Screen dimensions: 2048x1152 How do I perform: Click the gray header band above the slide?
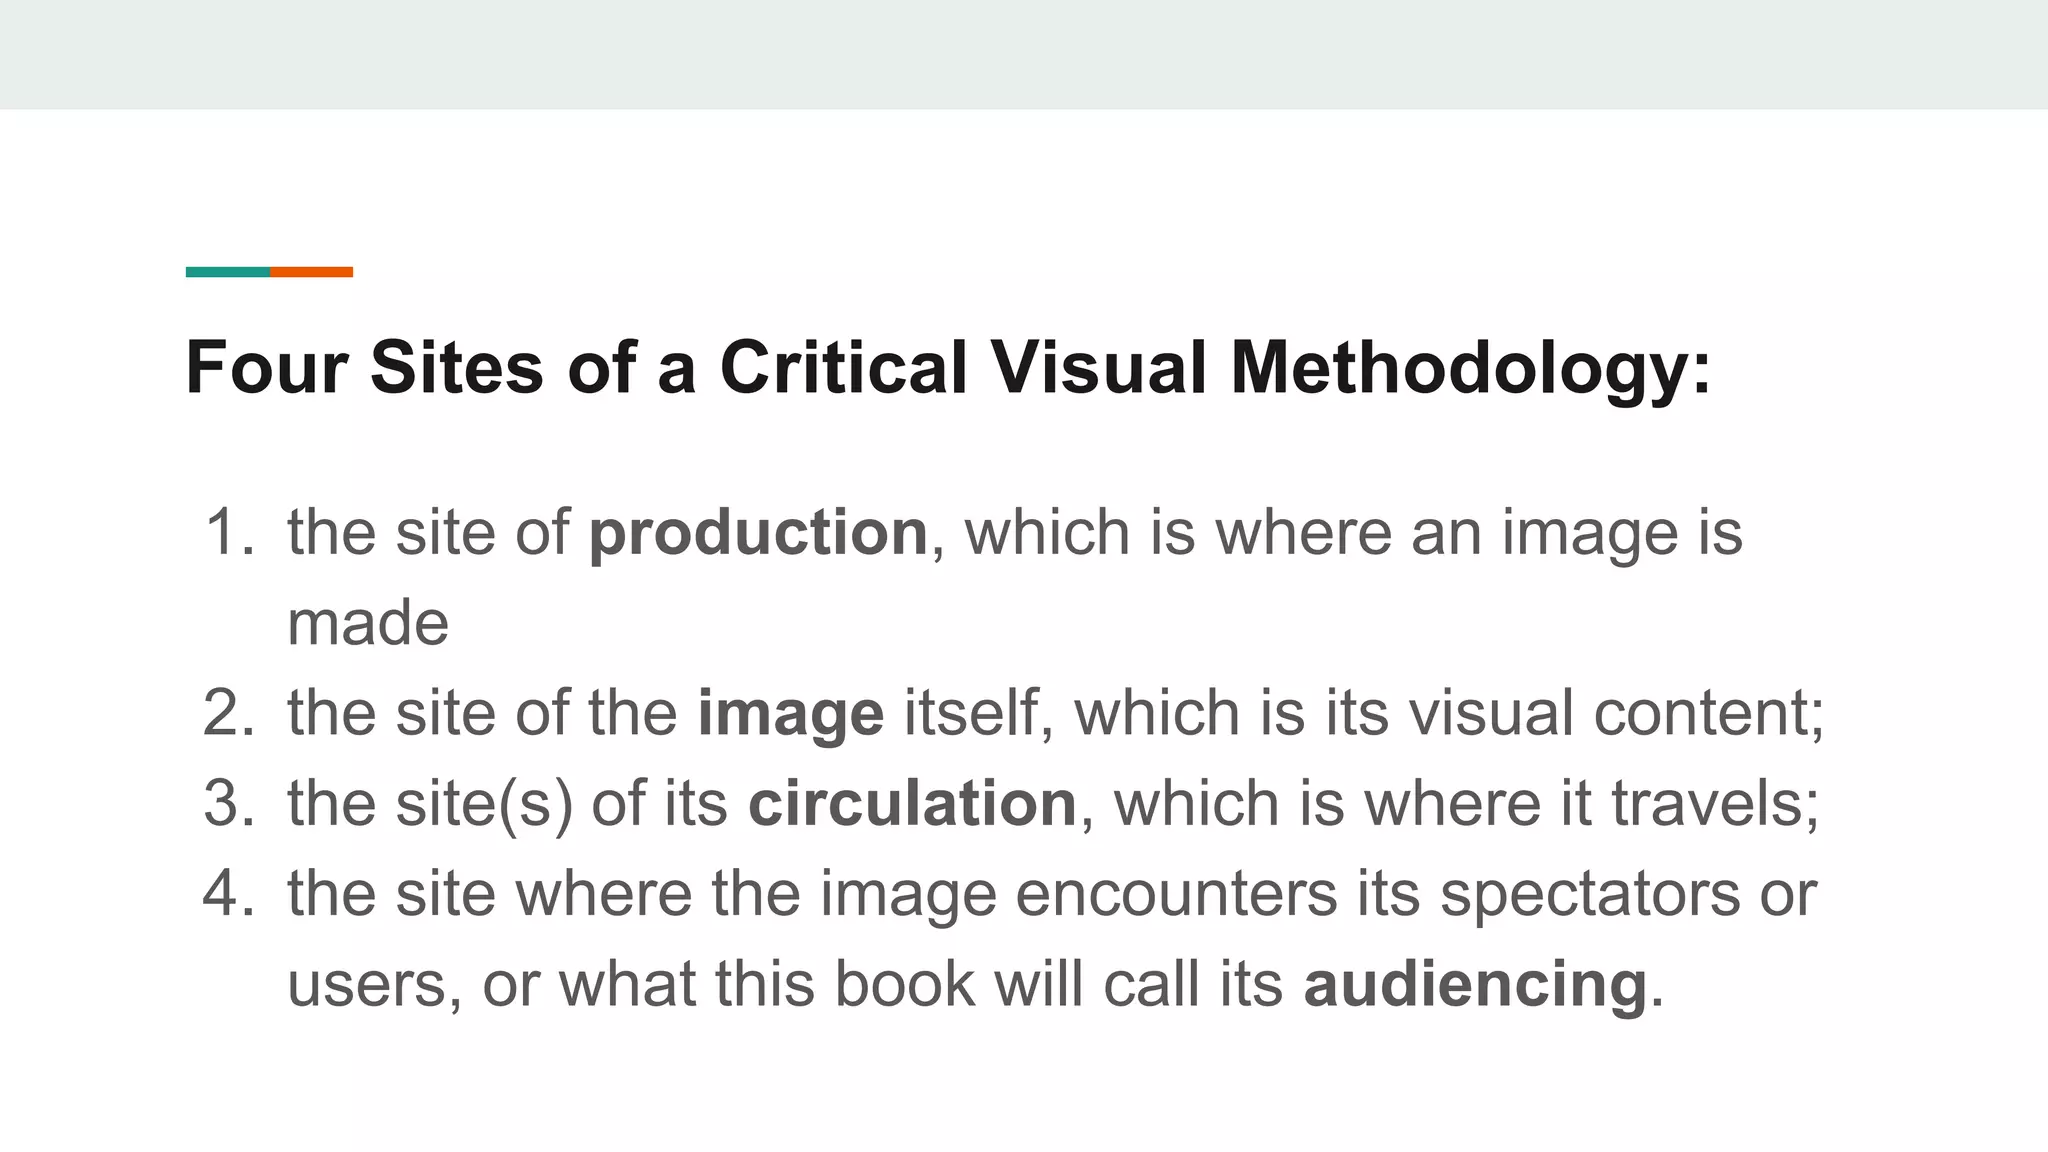[x=1024, y=54]
